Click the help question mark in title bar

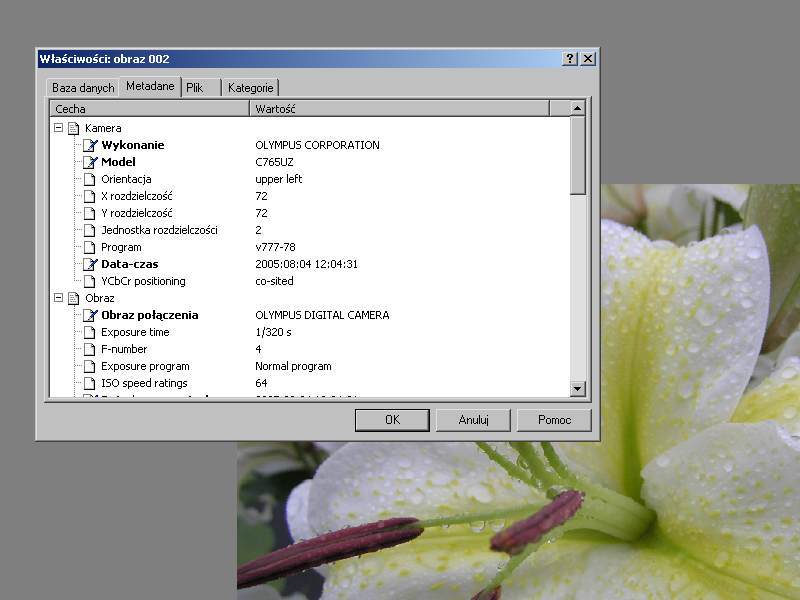[x=570, y=59]
